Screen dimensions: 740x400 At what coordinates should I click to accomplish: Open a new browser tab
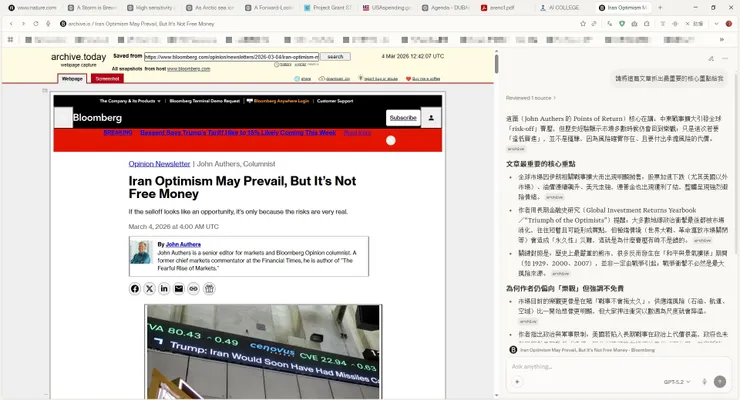point(660,8)
